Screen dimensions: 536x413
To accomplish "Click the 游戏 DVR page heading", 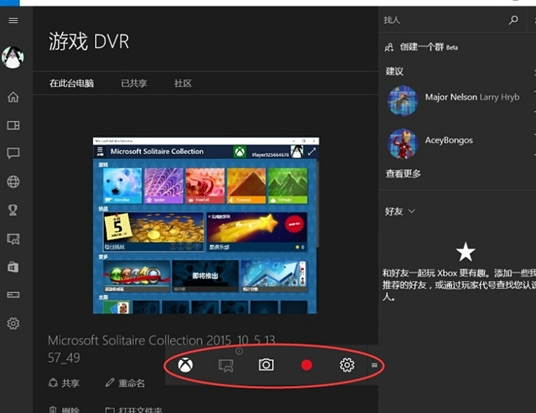I will click(89, 42).
